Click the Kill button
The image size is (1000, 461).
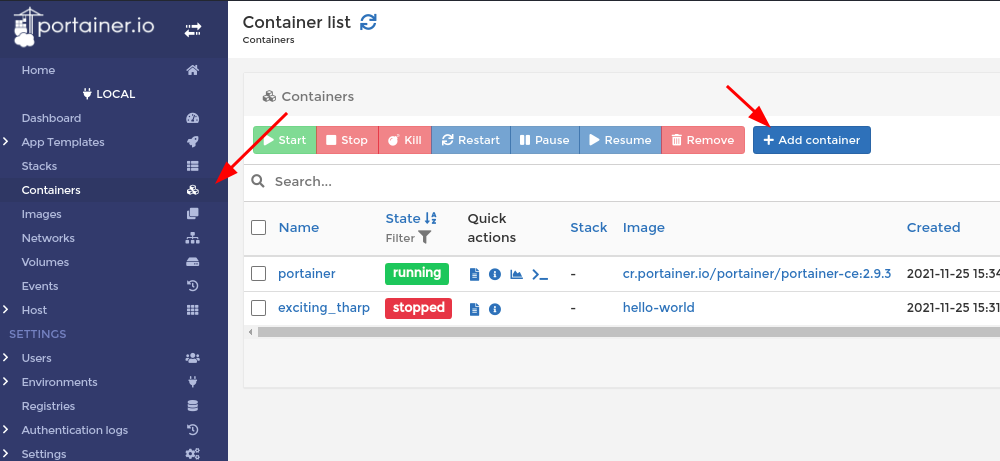click(405, 140)
